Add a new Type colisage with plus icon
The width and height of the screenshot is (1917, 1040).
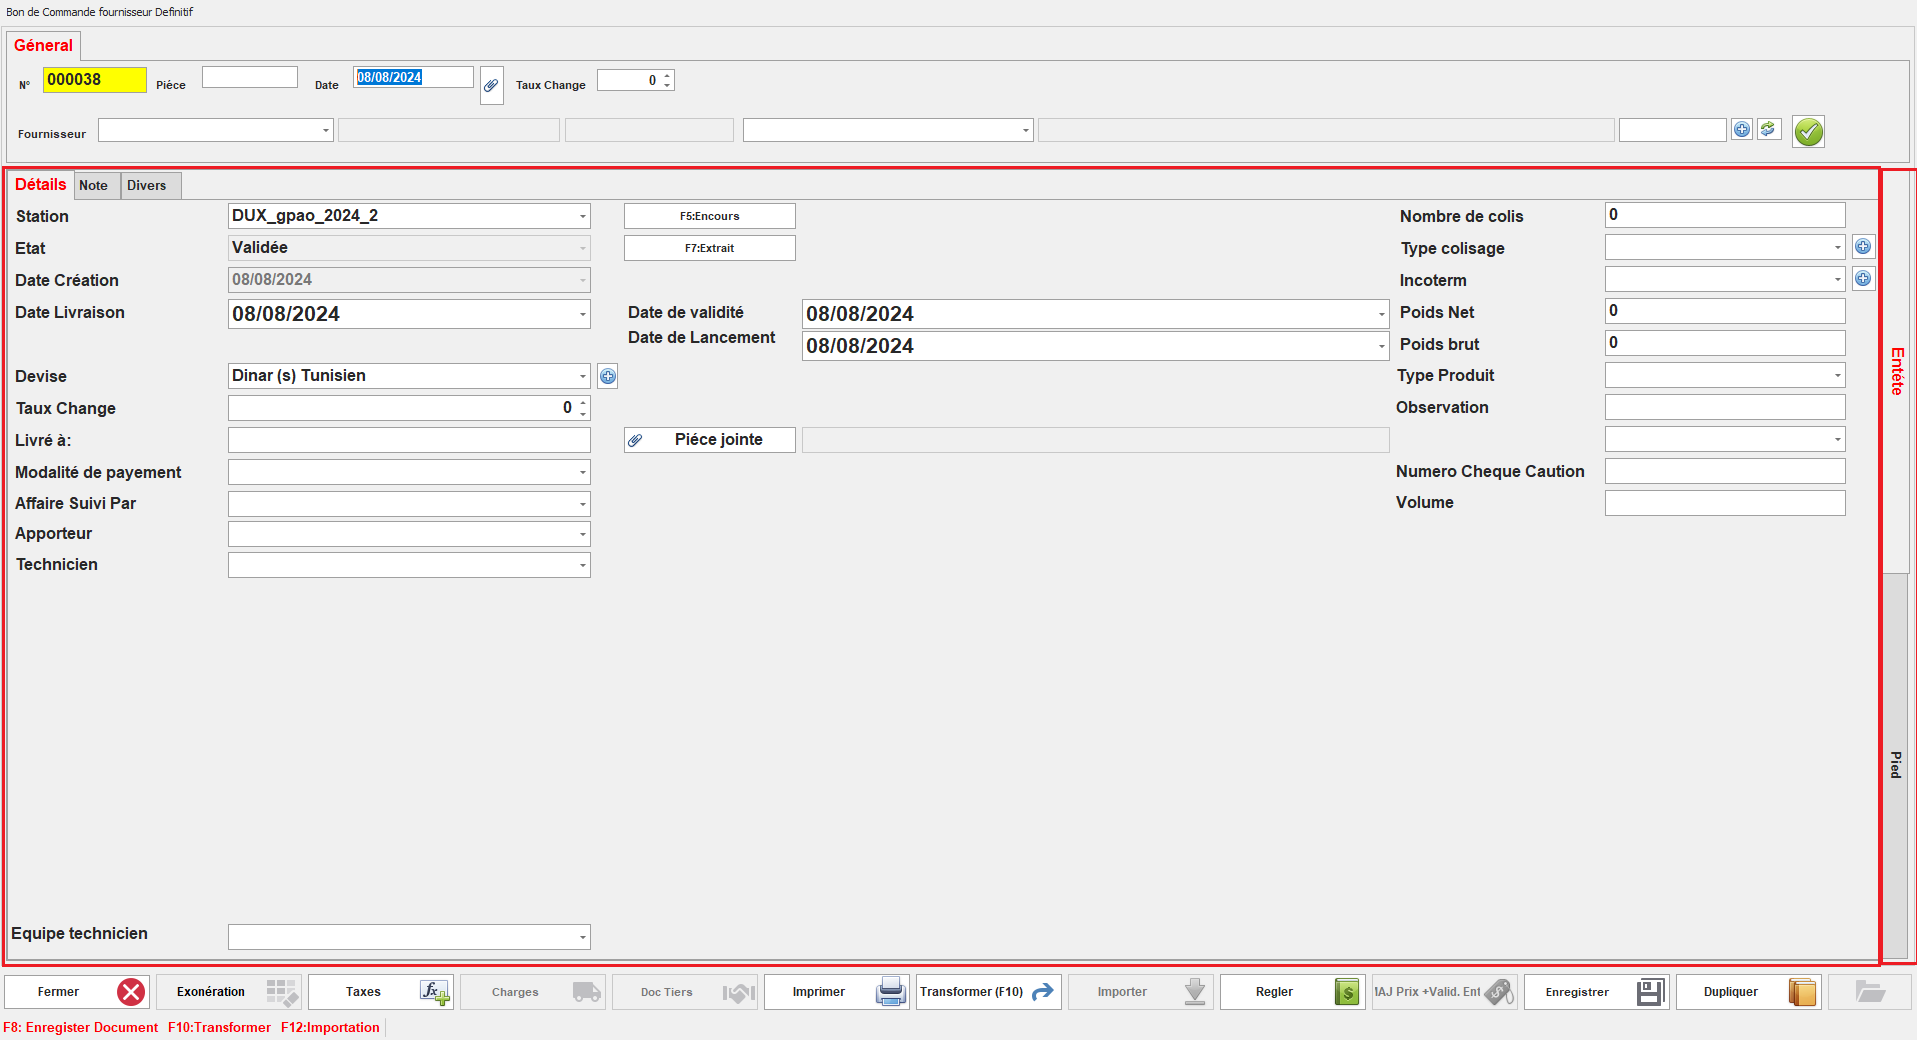(1863, 247)
